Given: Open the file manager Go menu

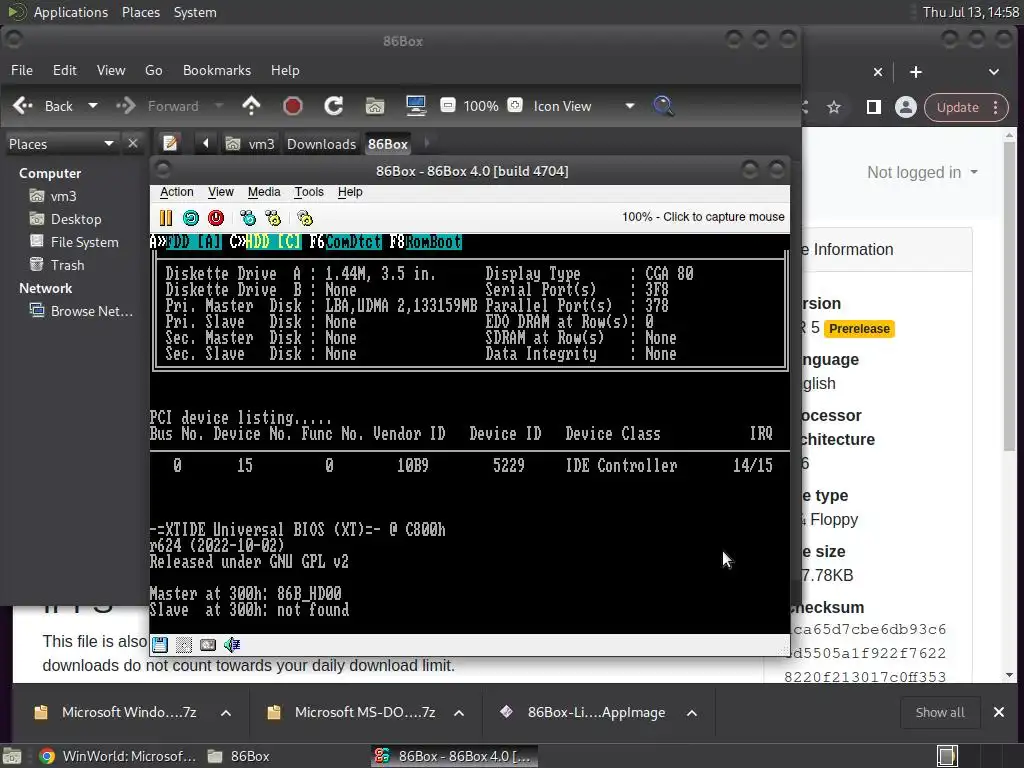Looking at the screenshot, I should [153, 70].
